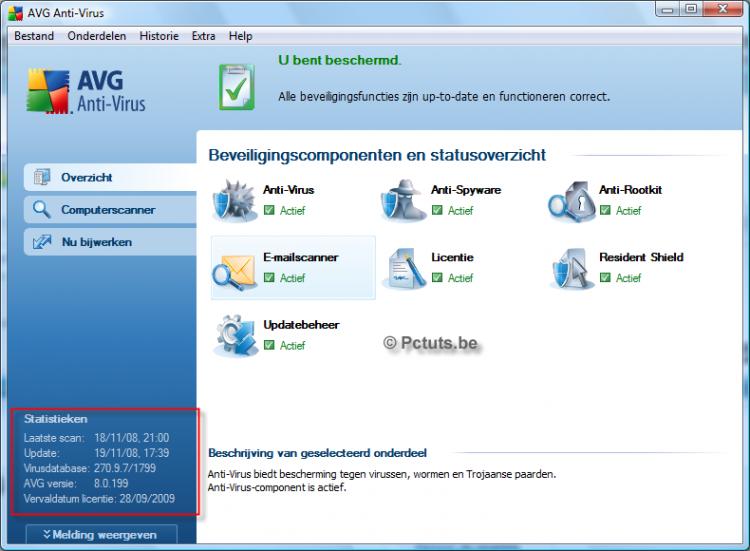Open the Bestand menu
The height and width of the screenshot is (551, 750).
click(34, 36)
